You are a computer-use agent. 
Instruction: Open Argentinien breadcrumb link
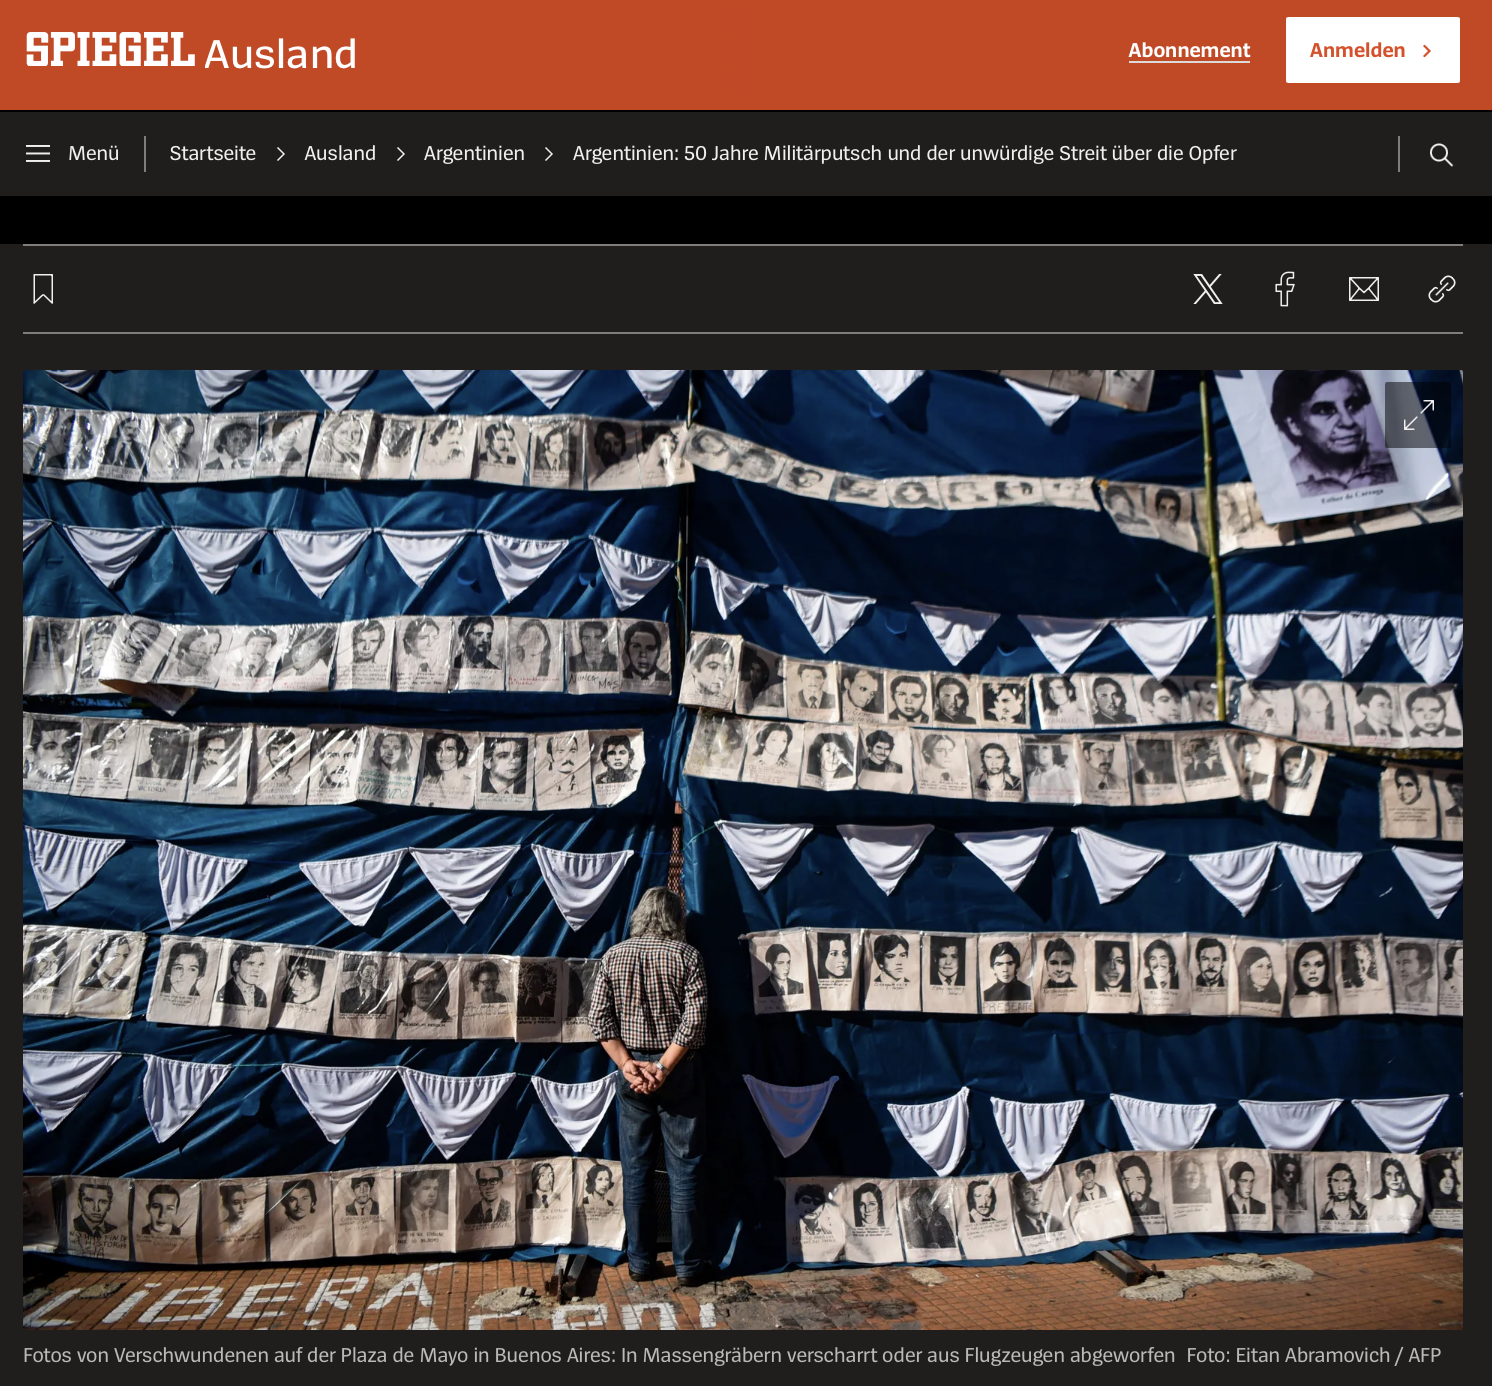pos(474,153)
